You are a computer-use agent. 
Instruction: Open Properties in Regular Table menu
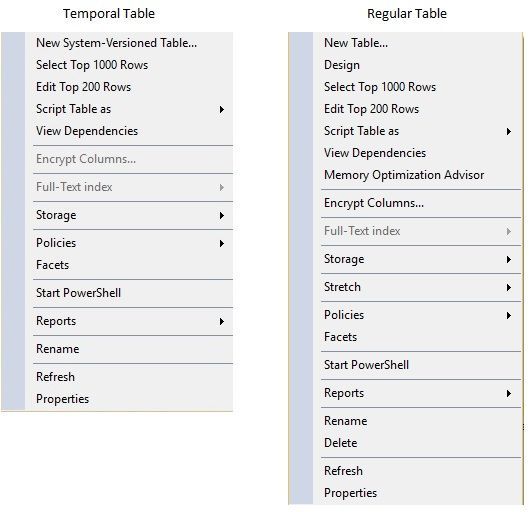(417, 493)
